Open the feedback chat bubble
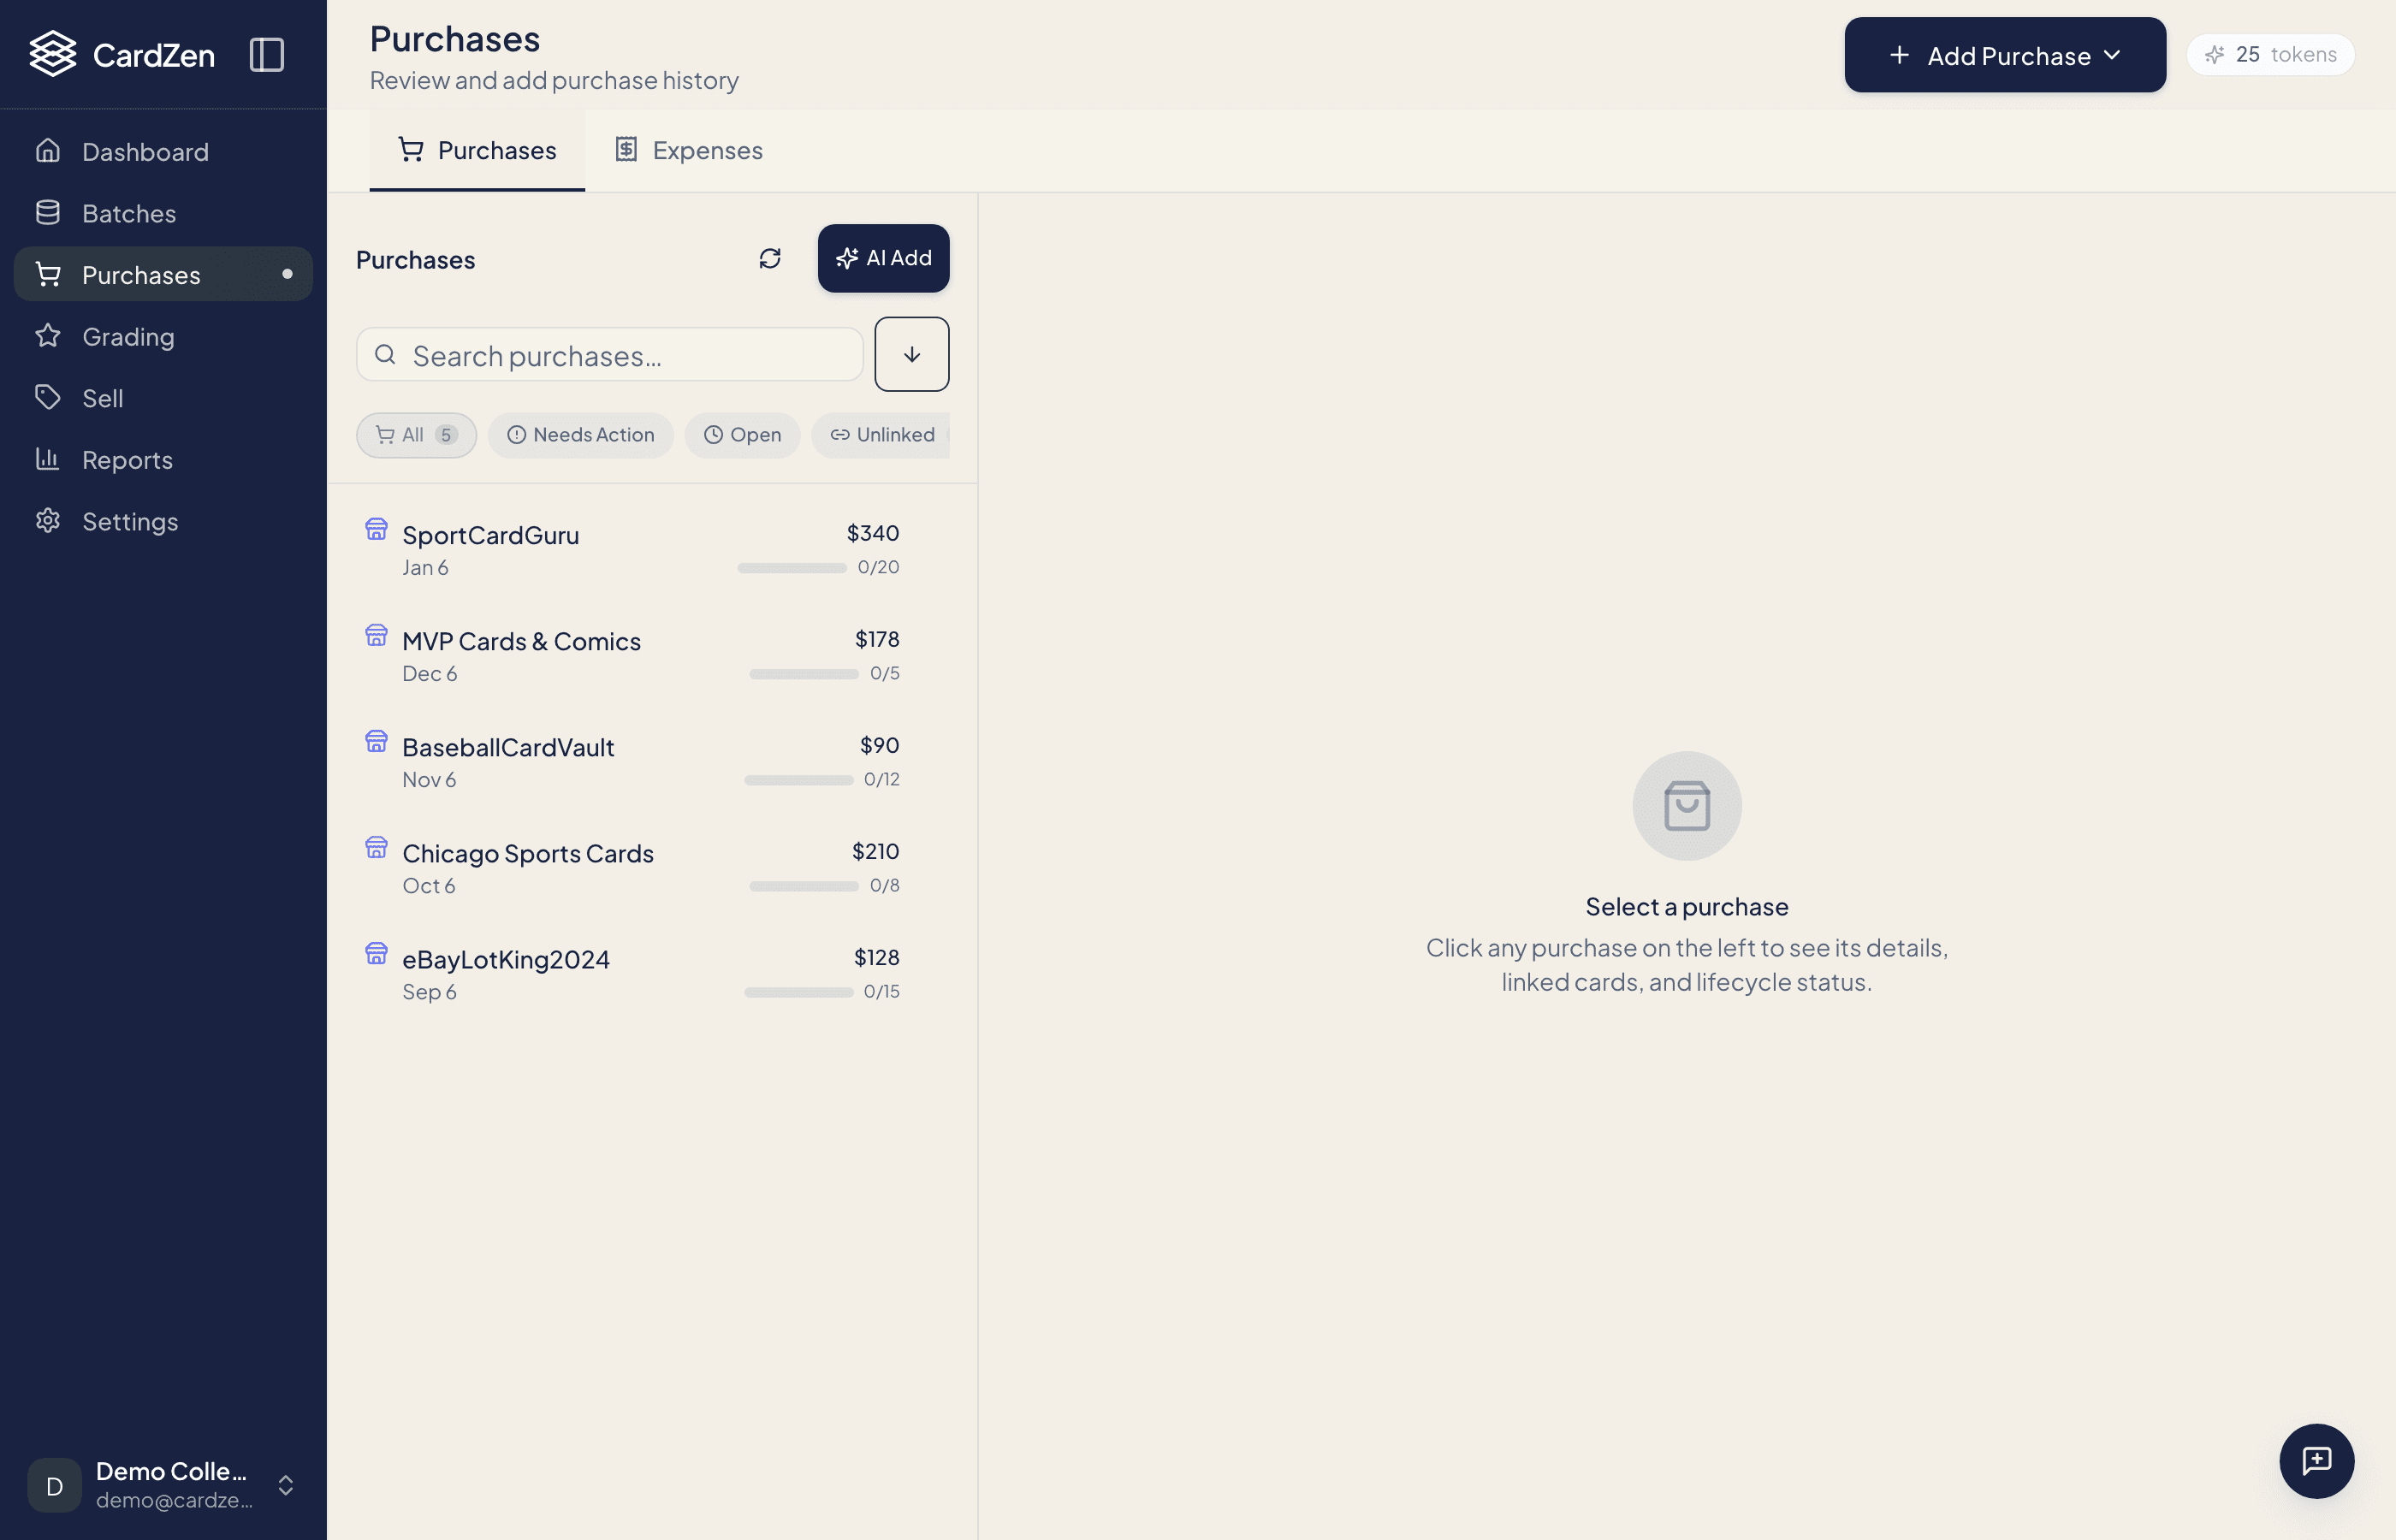2396x1540 pixels. (x=2317, y=1460)
